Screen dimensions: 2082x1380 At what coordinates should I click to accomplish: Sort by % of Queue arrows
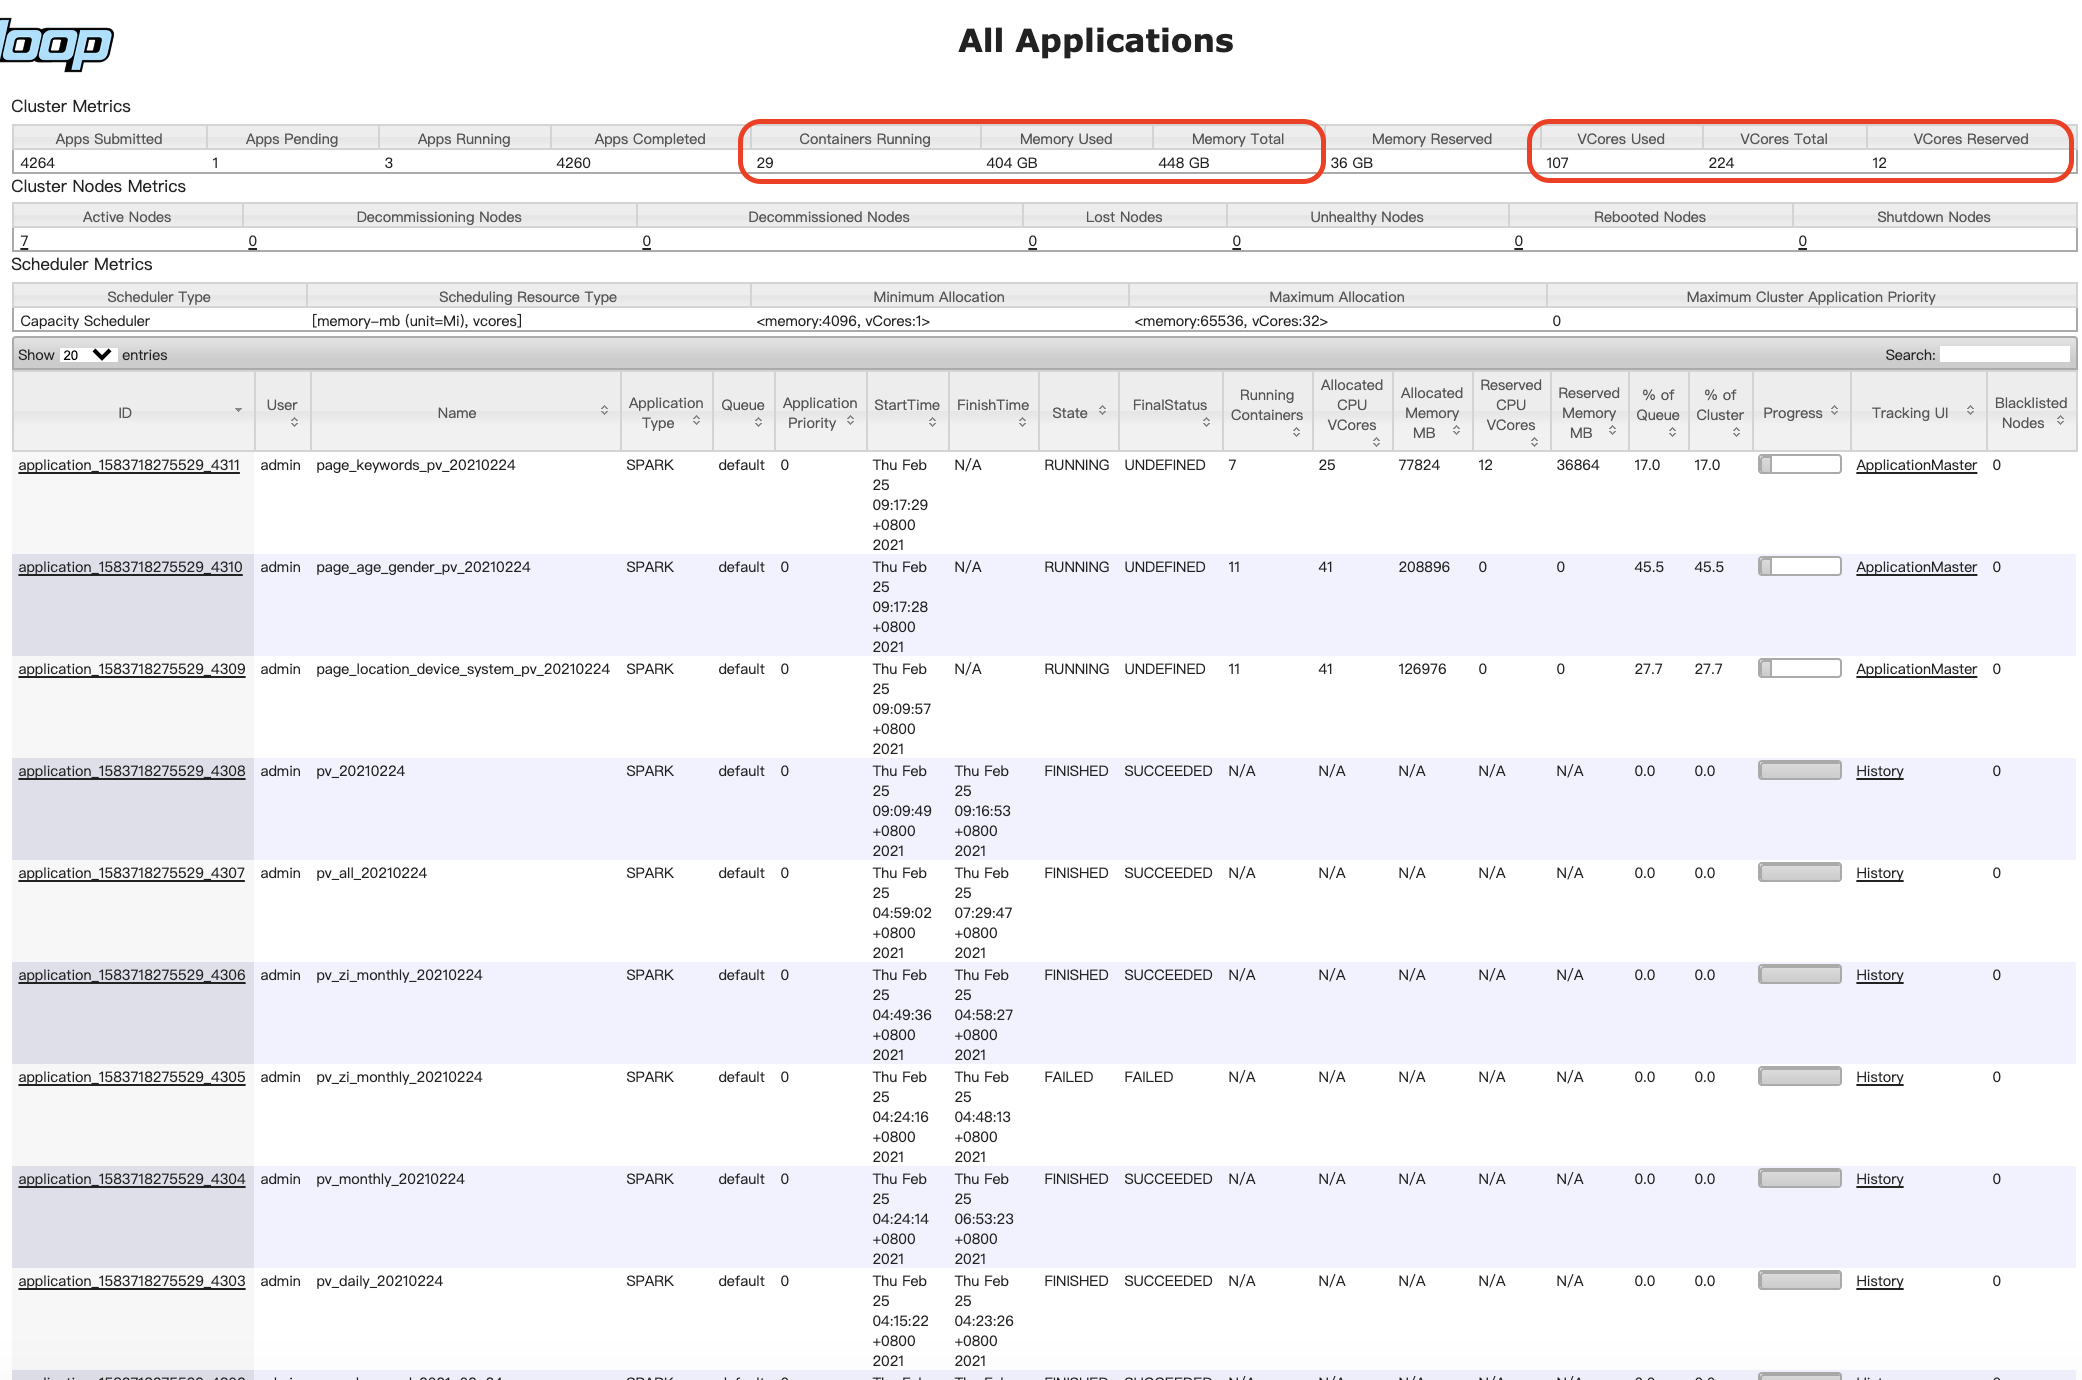pos(1672,433)
